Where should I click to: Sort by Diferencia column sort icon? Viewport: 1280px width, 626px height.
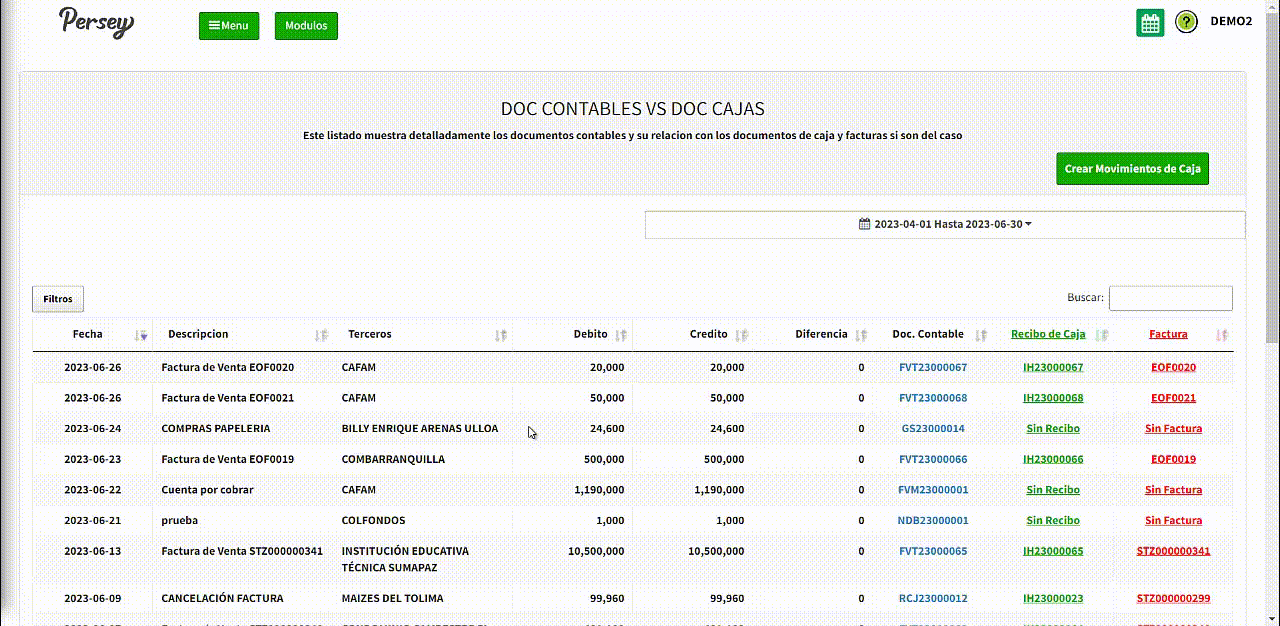(x=861, y=335)
